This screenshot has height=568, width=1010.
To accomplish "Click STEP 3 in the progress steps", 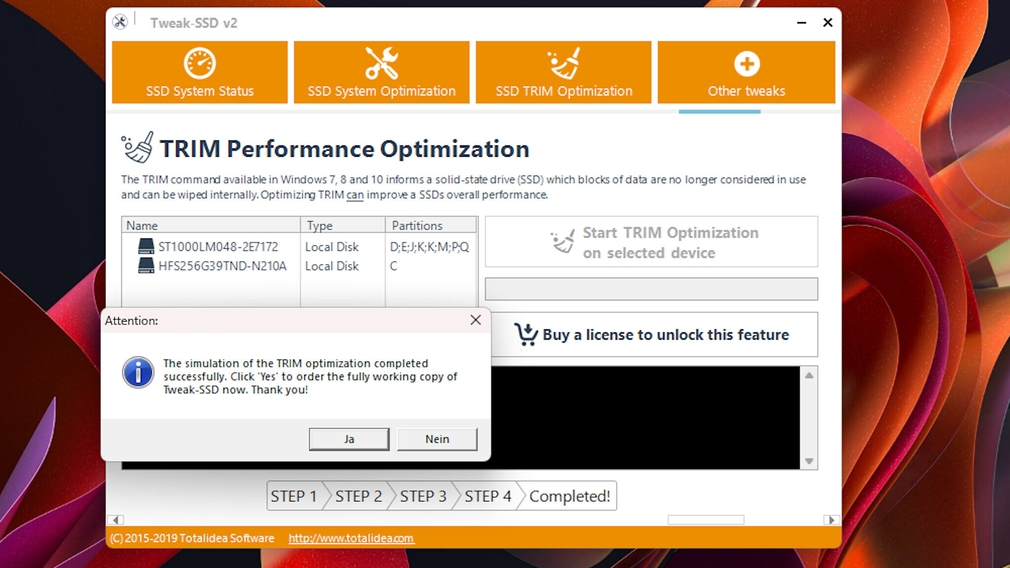I will (x=423, y=496).
